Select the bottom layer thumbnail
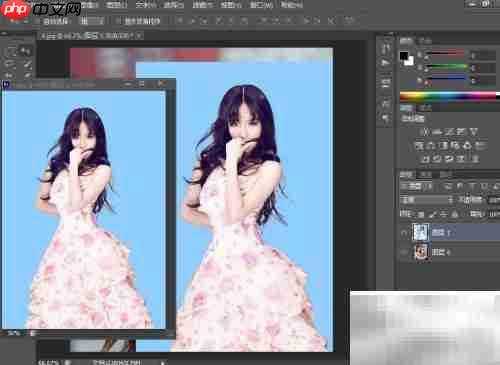Screen dimensions: 500x365 pos(422,252)
